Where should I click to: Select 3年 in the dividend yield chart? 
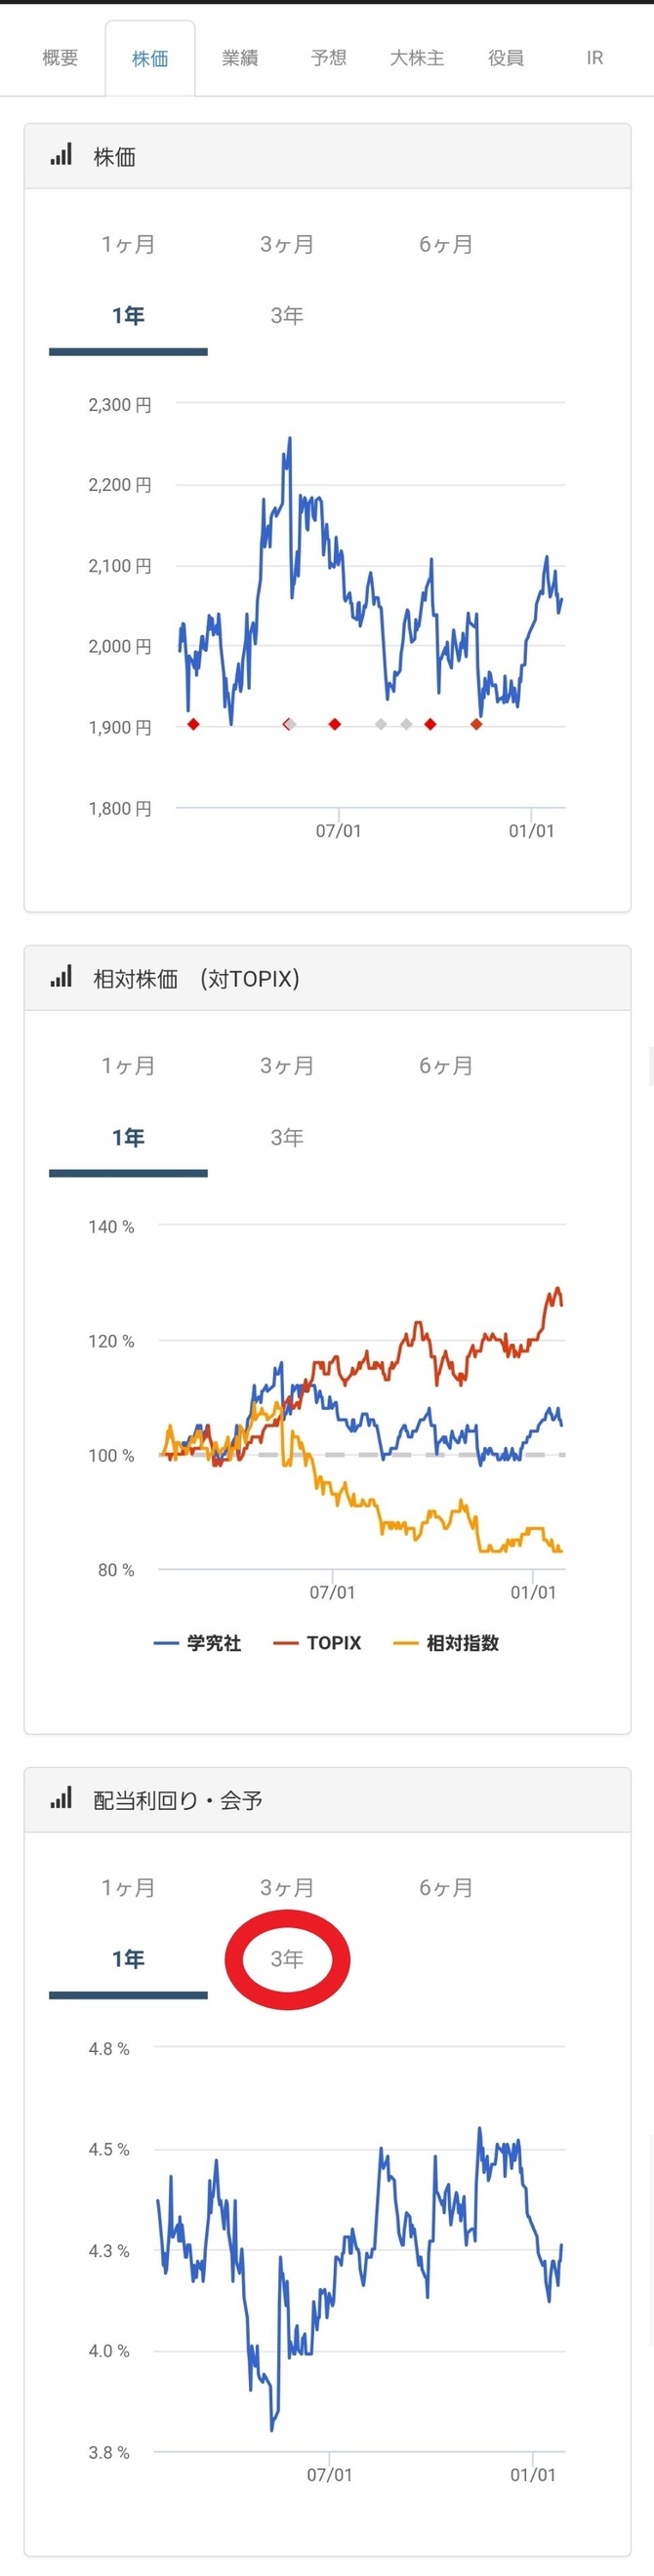click(x=288, y=1959)
